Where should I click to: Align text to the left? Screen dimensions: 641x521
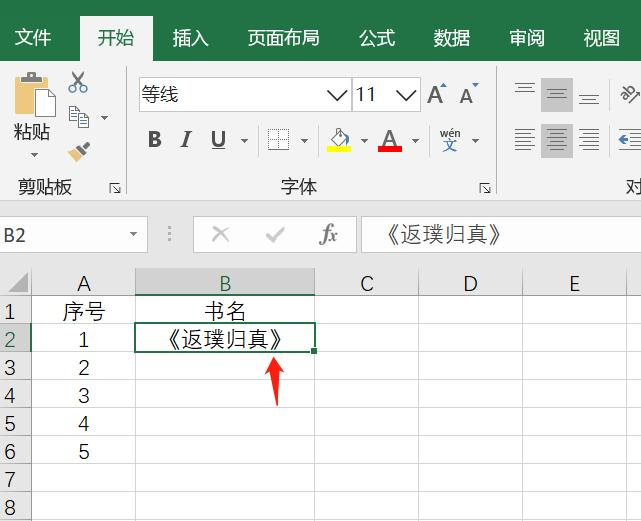coord(525,140)
